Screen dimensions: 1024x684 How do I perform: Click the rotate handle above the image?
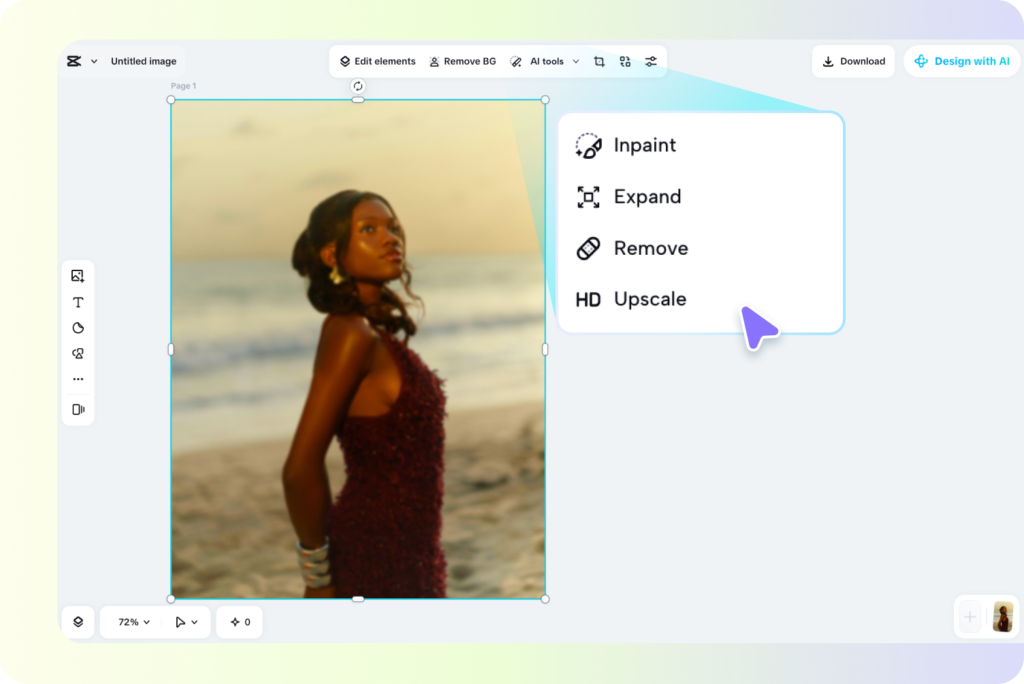click(x=358, y=86)
